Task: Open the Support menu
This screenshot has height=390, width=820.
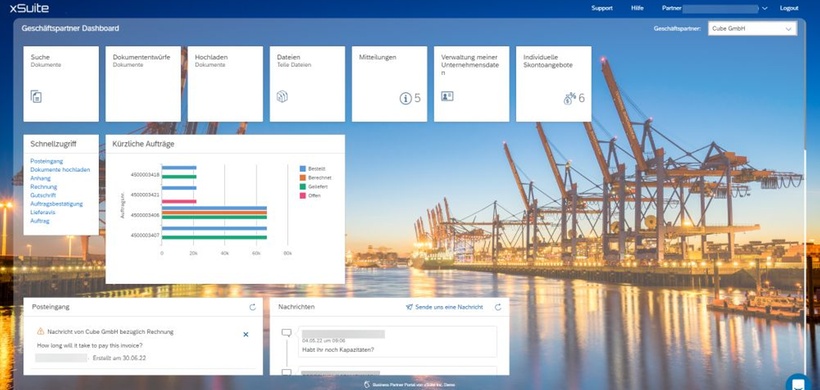Action: (602, 8)
